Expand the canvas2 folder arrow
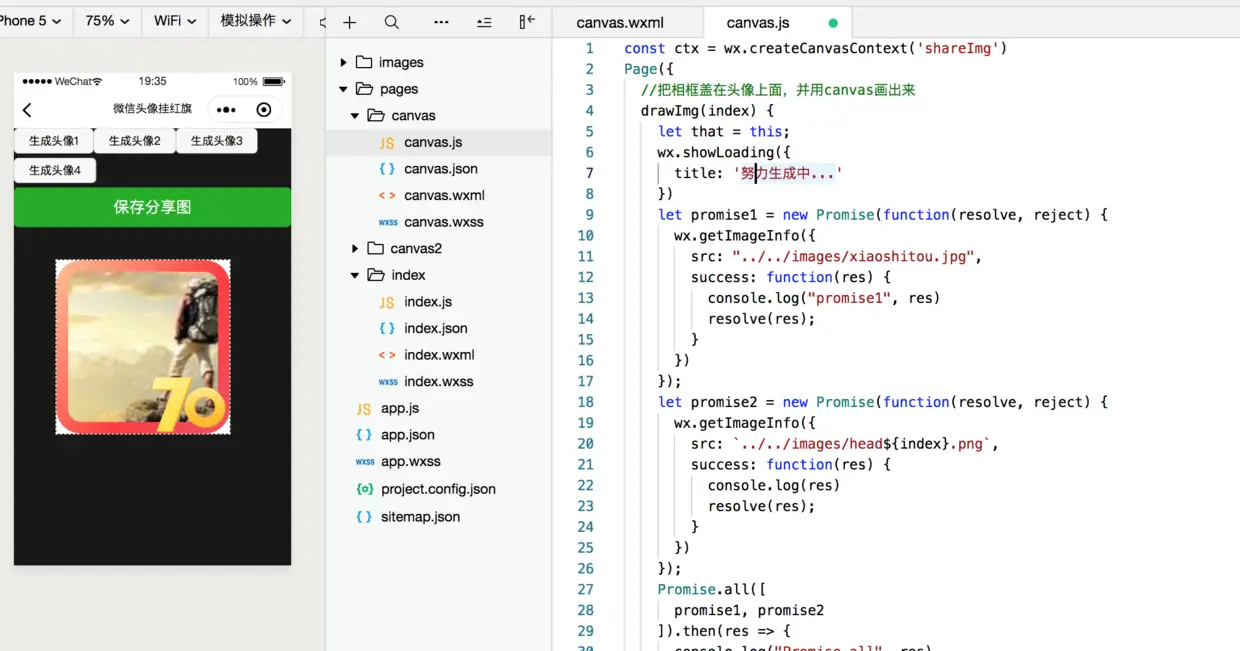 [354, 248]
